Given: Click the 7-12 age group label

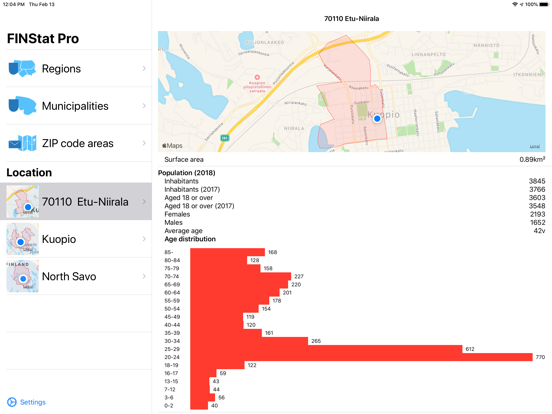Looking at the screenshot, I should (170, 389).
